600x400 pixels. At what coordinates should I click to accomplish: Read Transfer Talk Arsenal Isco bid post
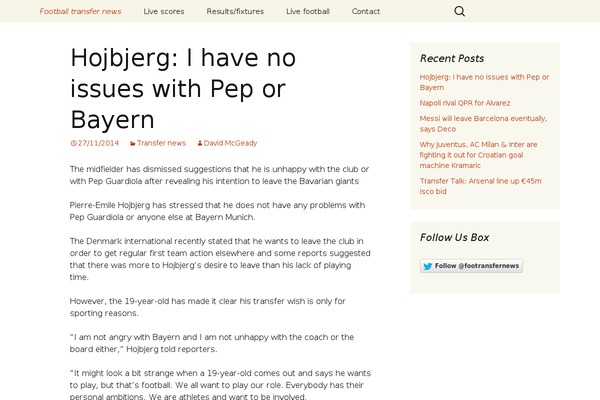pyautogui.click(x=480, y=186)
